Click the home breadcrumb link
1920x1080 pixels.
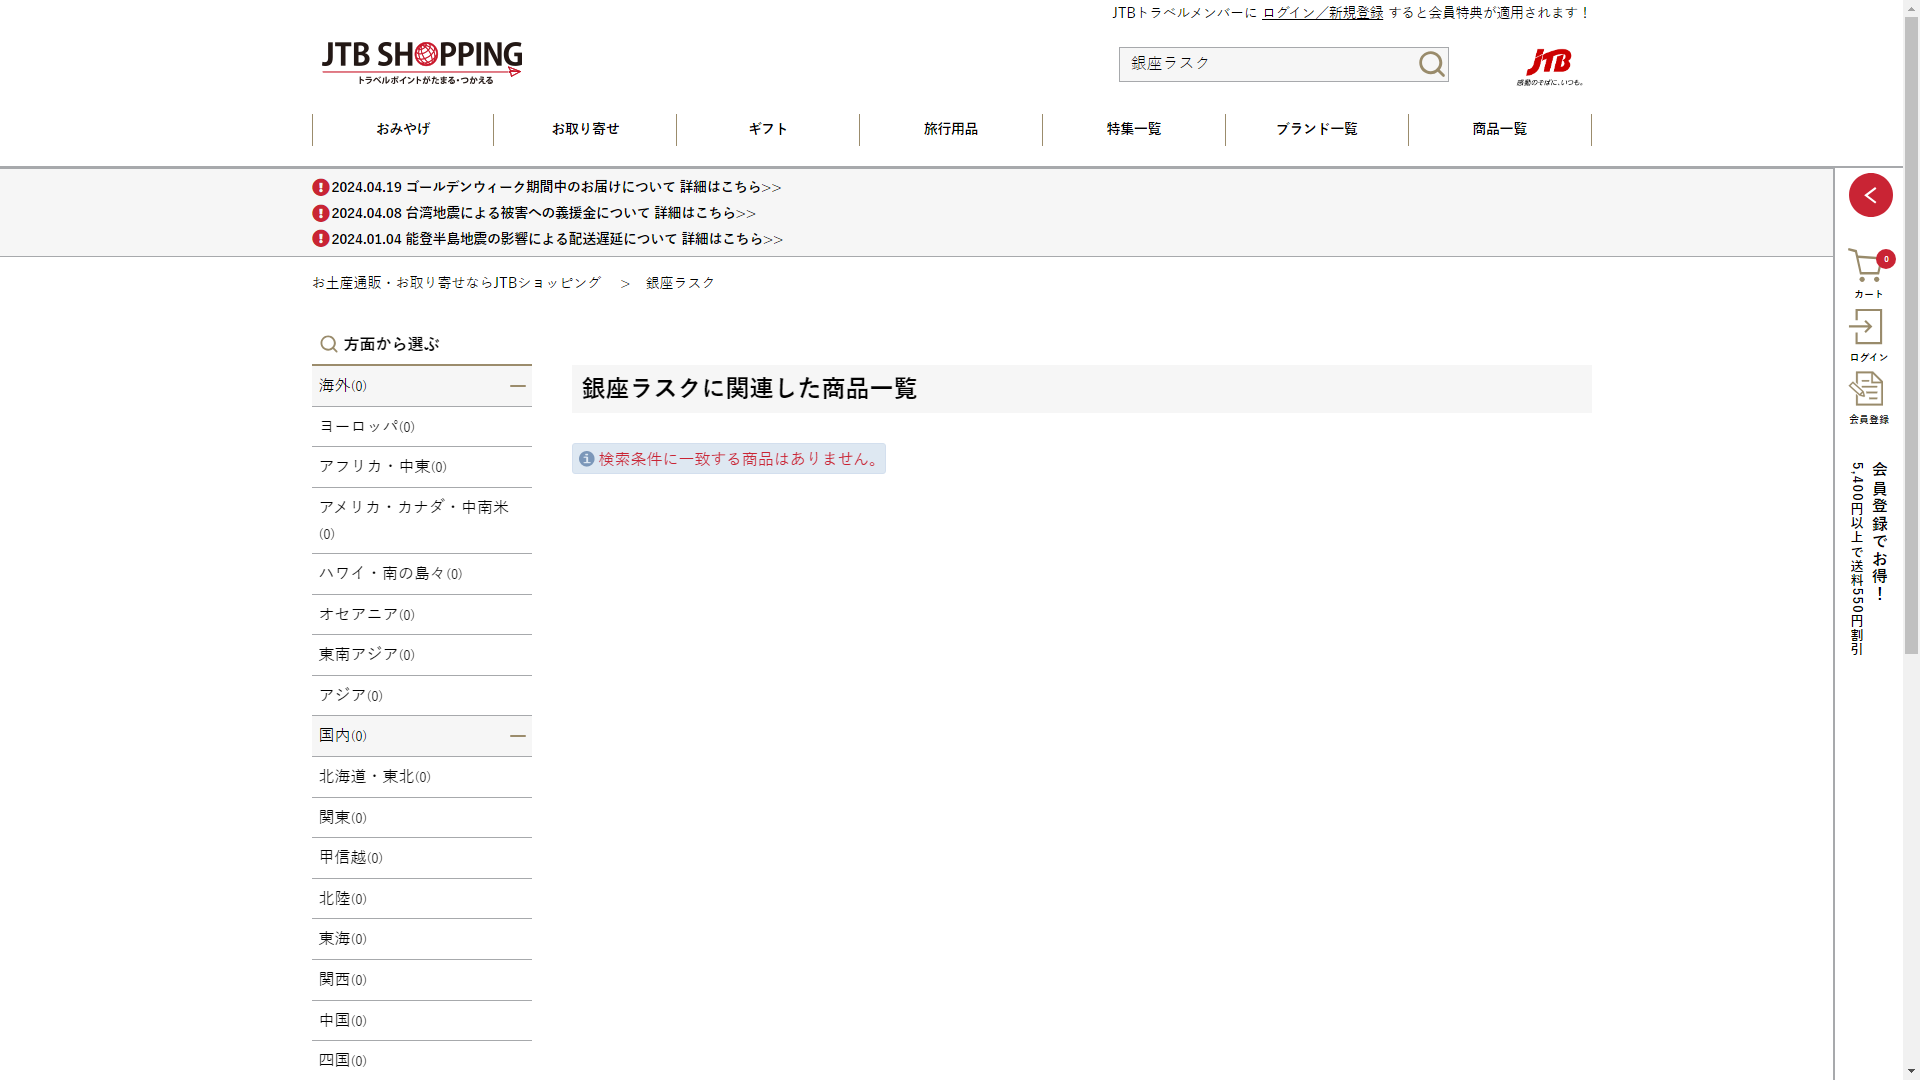click(x=456, y=283)
